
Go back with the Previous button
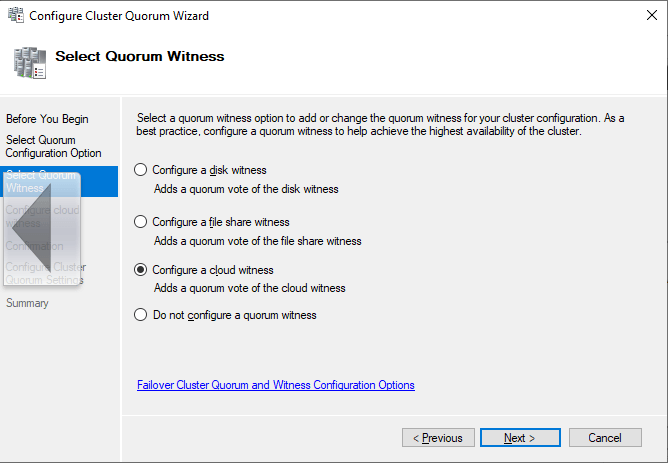pos(438,437)
